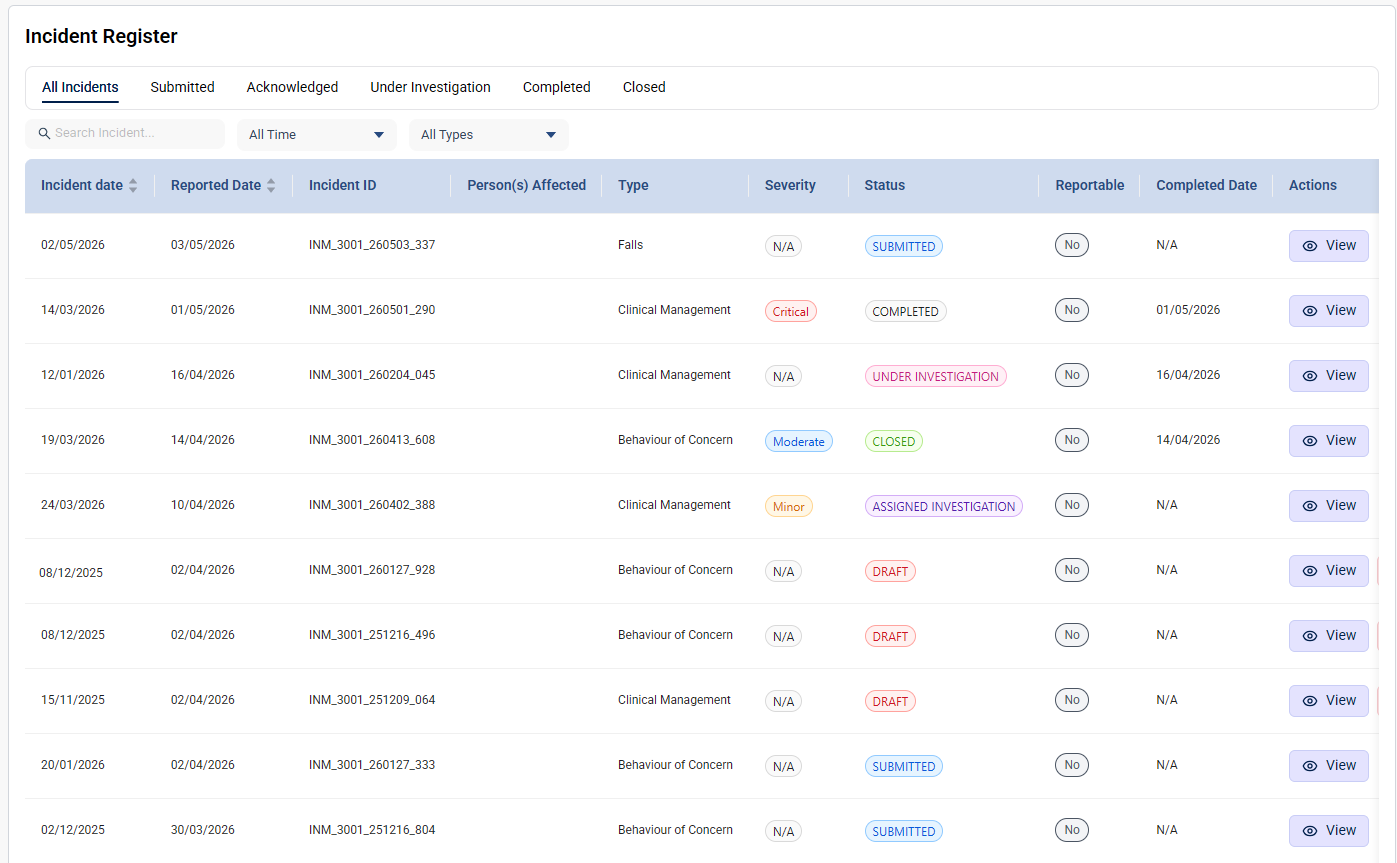Image resolution: width=1397 pixels, height=863 pixels.
Task: Click the CLOSED status badge
Action: 894,441
